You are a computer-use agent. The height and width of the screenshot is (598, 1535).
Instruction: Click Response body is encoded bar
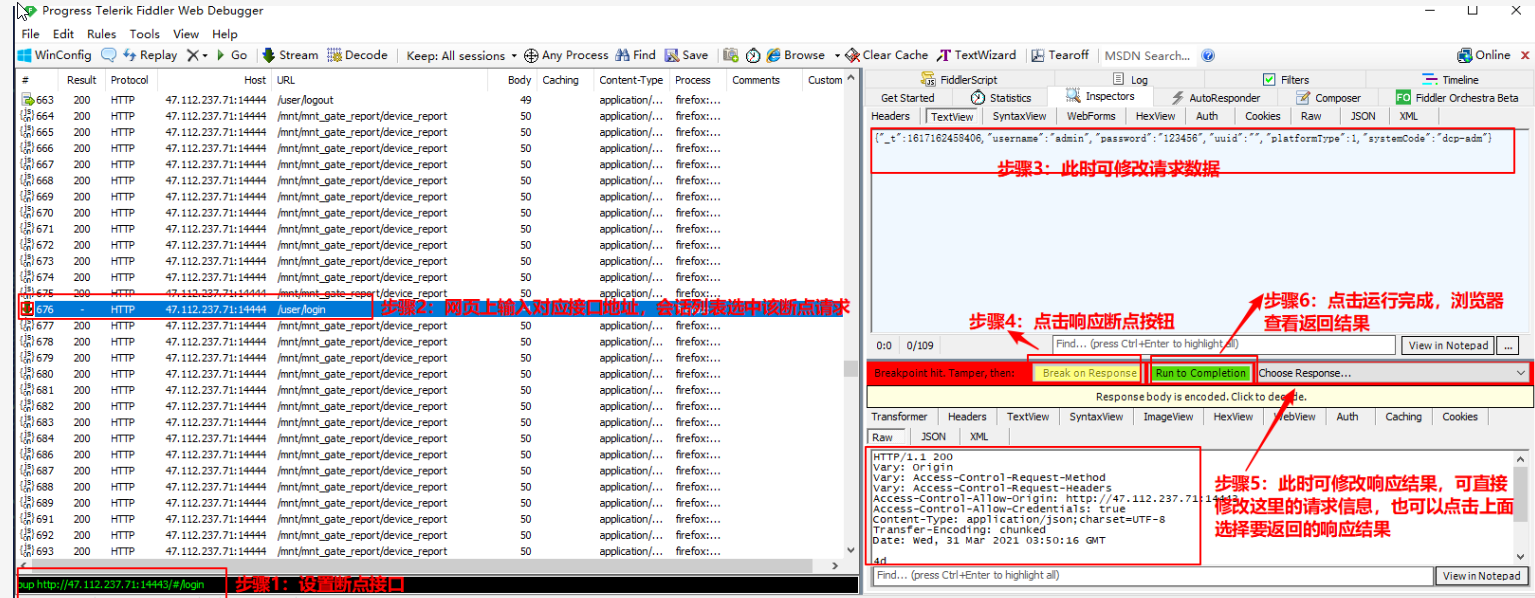1201,396
